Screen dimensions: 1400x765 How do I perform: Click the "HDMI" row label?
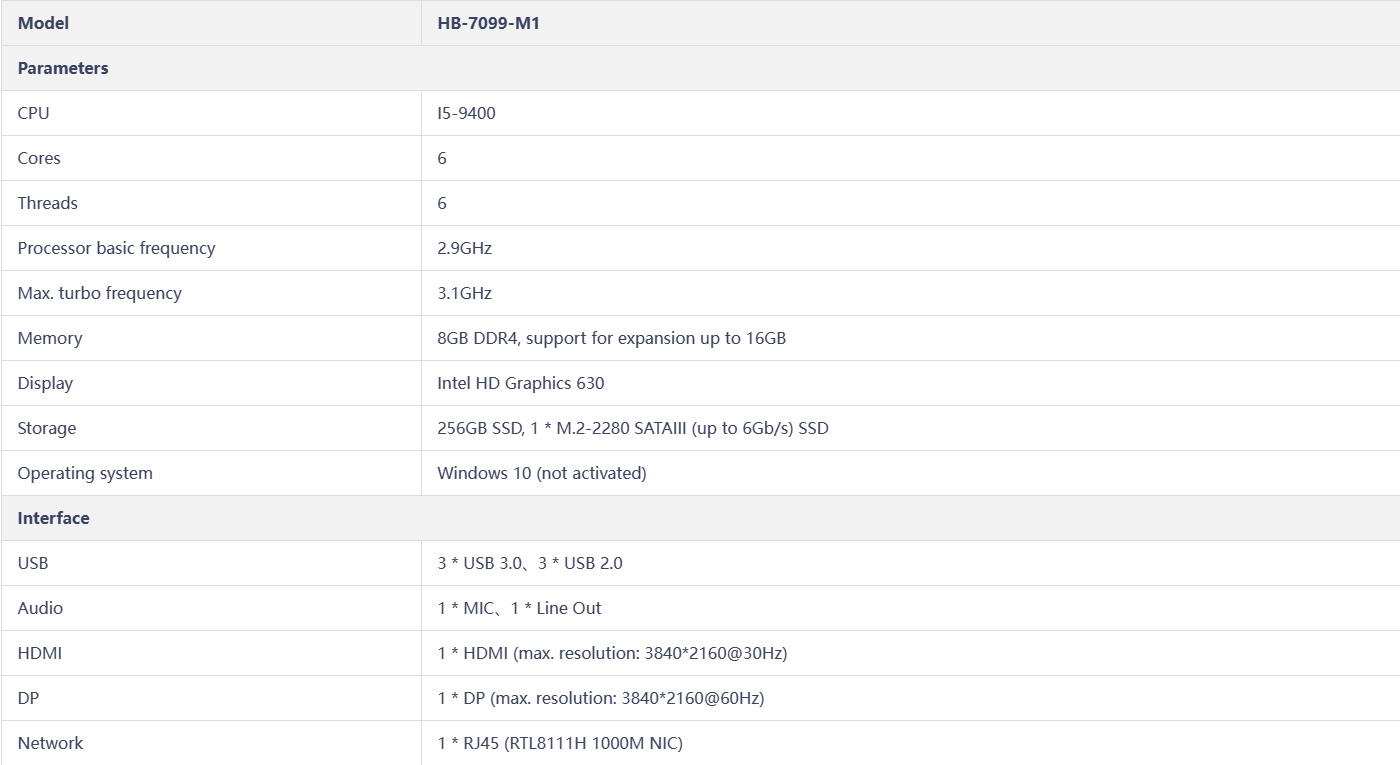click(40, 653)
